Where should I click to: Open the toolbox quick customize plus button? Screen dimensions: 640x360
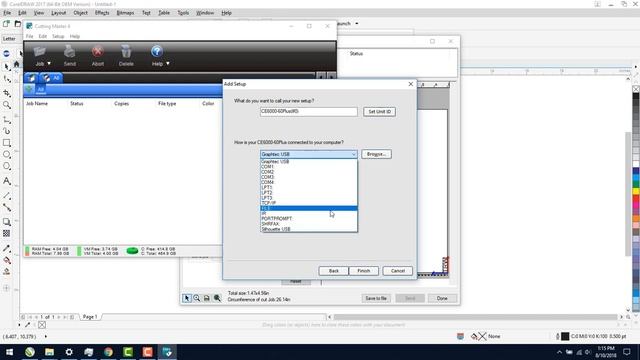click(x=7, y=288)
